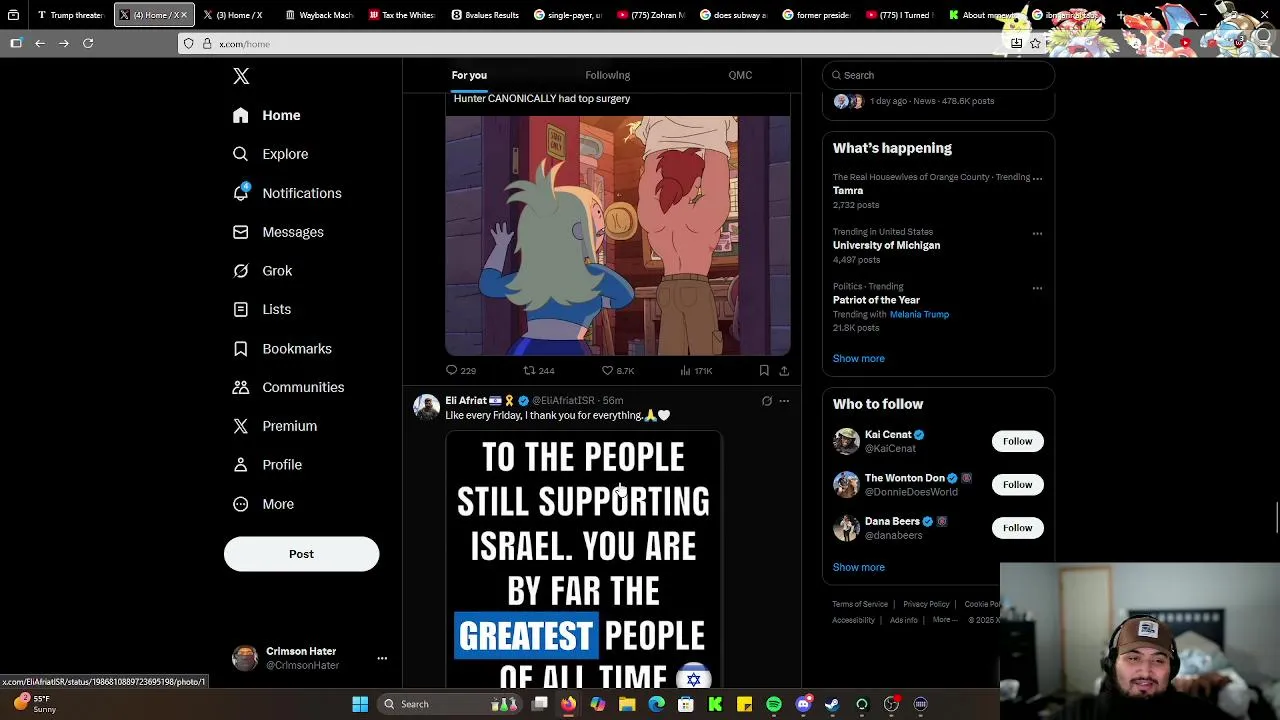Open the weather widget showing 55°F
Image resolution: width=1280 pixels, height=720 pixels.
pyautogui.click(x=34, y=704)
